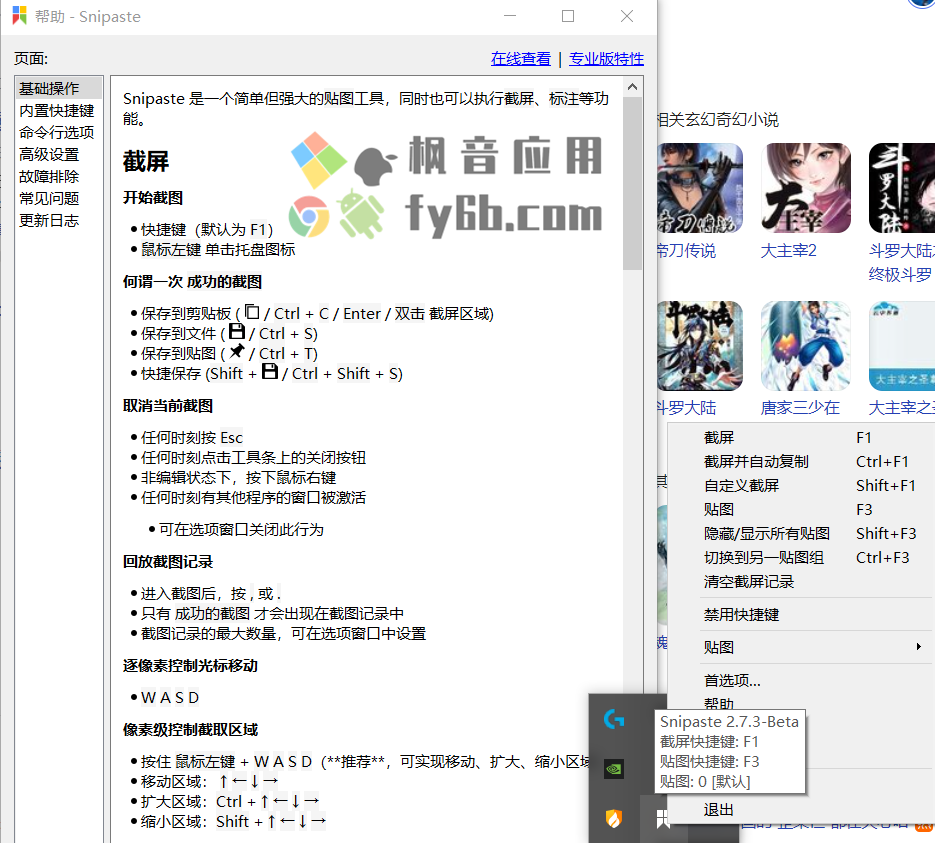Open the 帝刀传说 title link

click(686, 250)
